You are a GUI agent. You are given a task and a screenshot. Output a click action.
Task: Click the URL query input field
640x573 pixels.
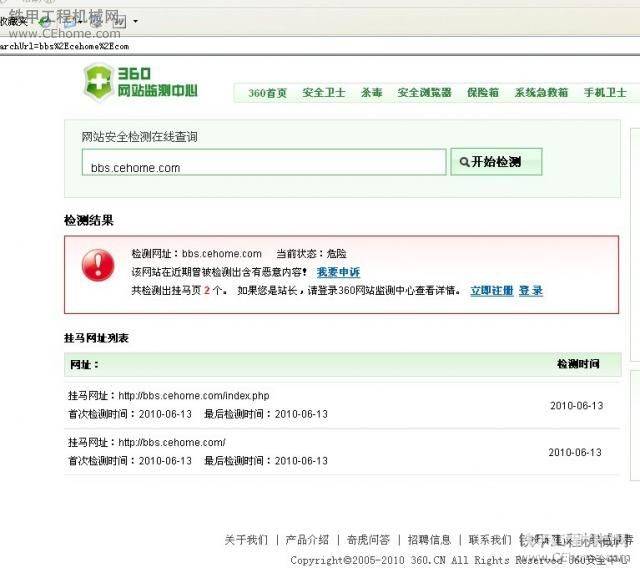[264, 162]
